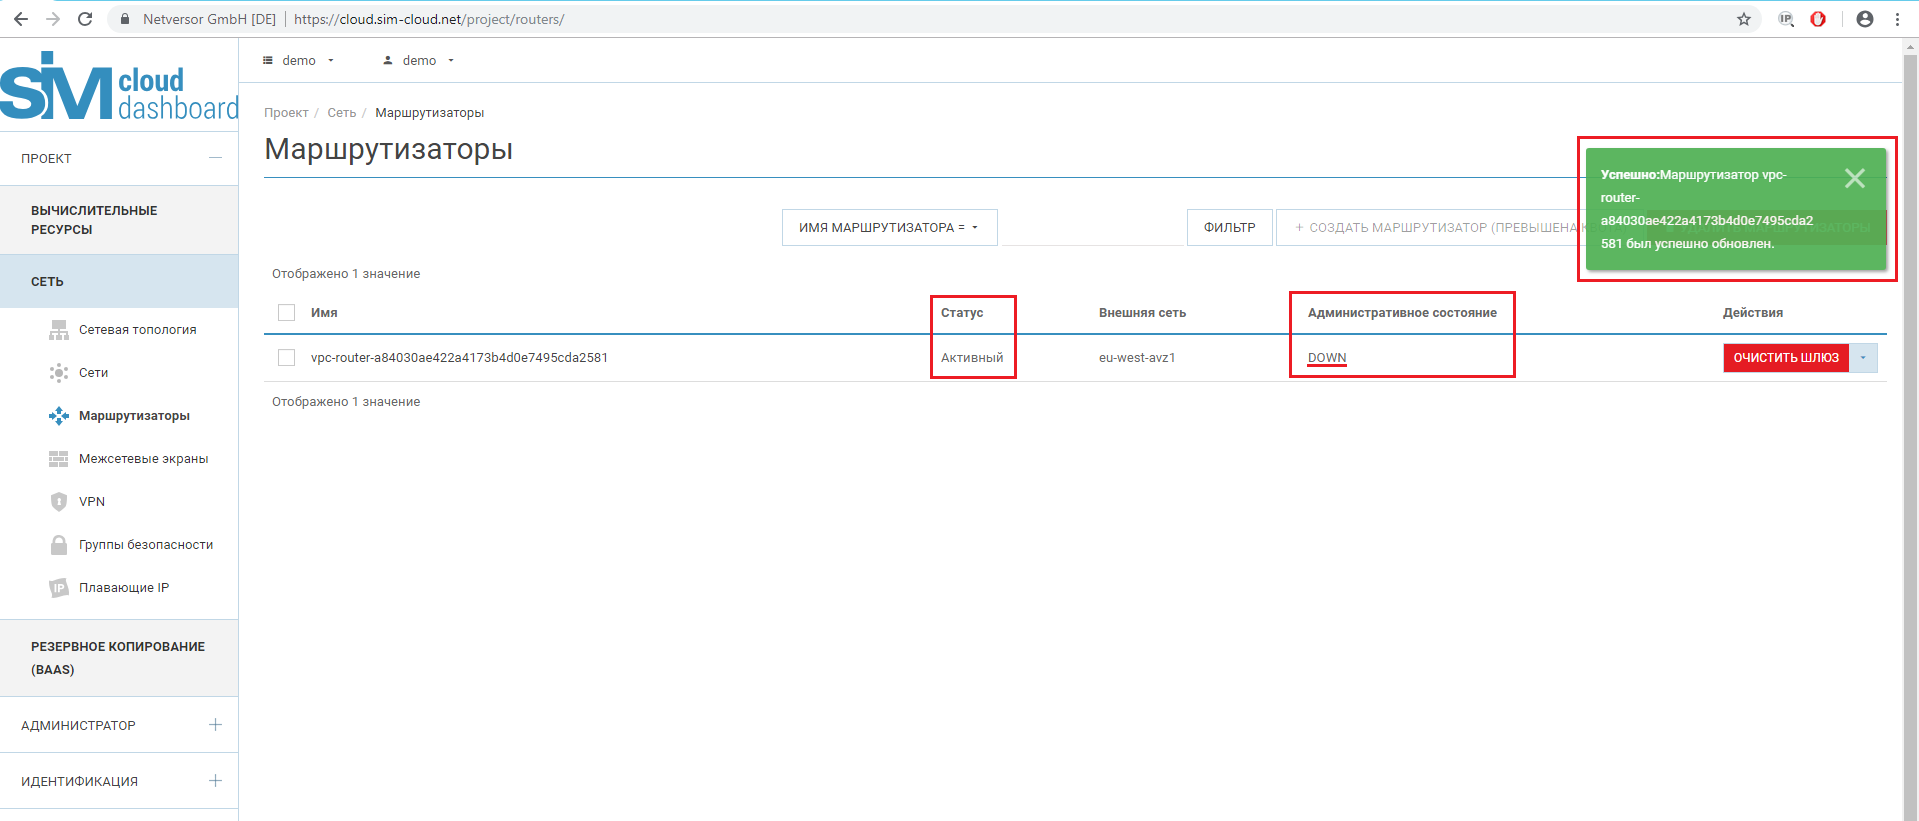Viewport: 1919px width, 821px height.
Task: Click the security groups lock icon
Action: coord(59,545)
